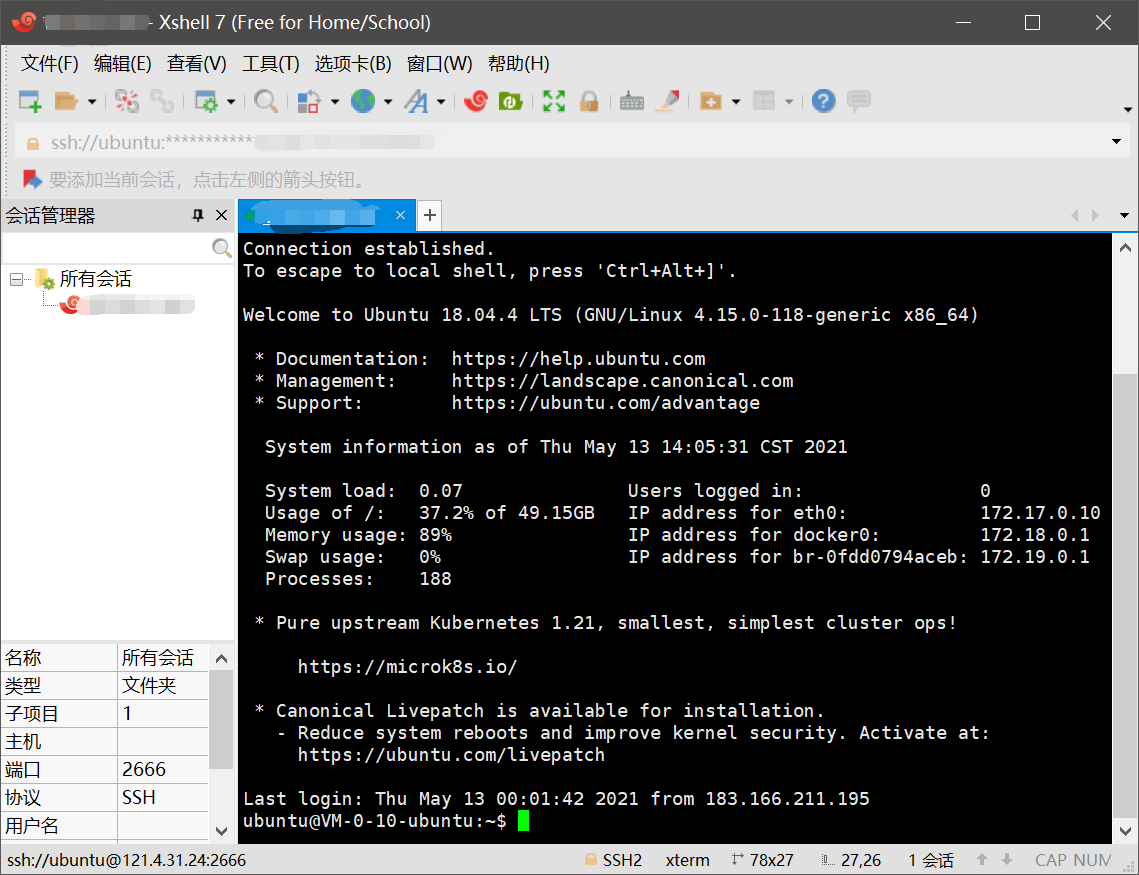
Task: Click the highlight pen toolbar icon
Action: point(668,101)
